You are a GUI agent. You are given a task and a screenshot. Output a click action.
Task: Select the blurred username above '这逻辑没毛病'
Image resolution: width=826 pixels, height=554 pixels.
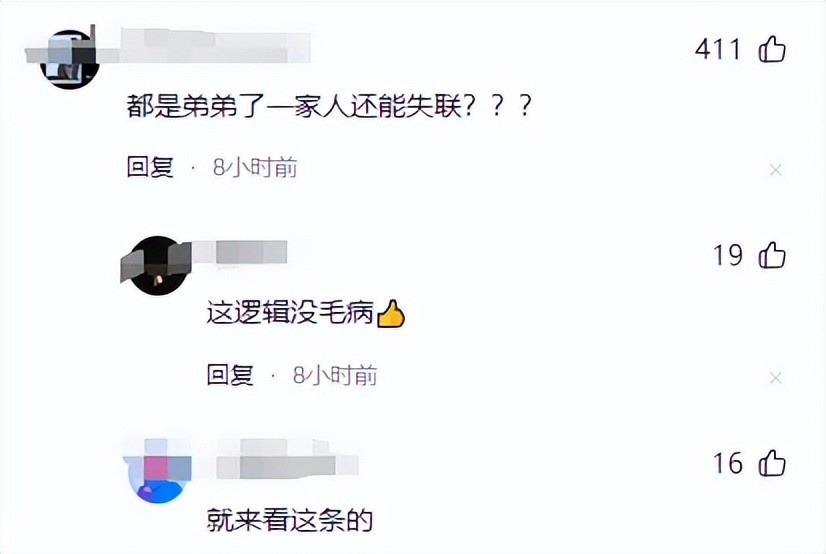[240, 253]
